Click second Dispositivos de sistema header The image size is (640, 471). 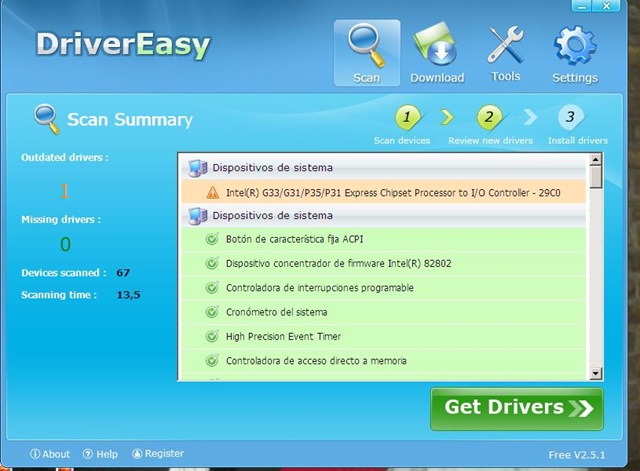pos(384,216)
